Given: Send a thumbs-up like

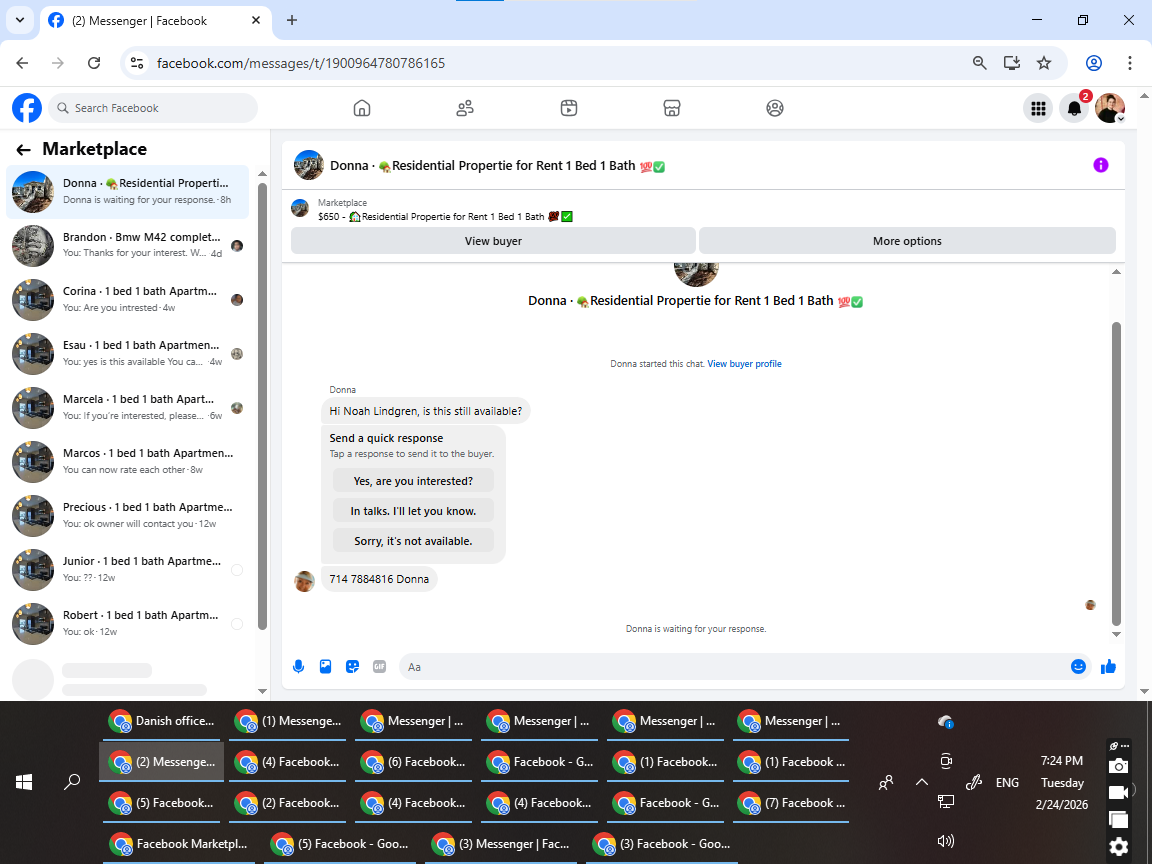Looking at the screenshot, I should pos(1109,666).
